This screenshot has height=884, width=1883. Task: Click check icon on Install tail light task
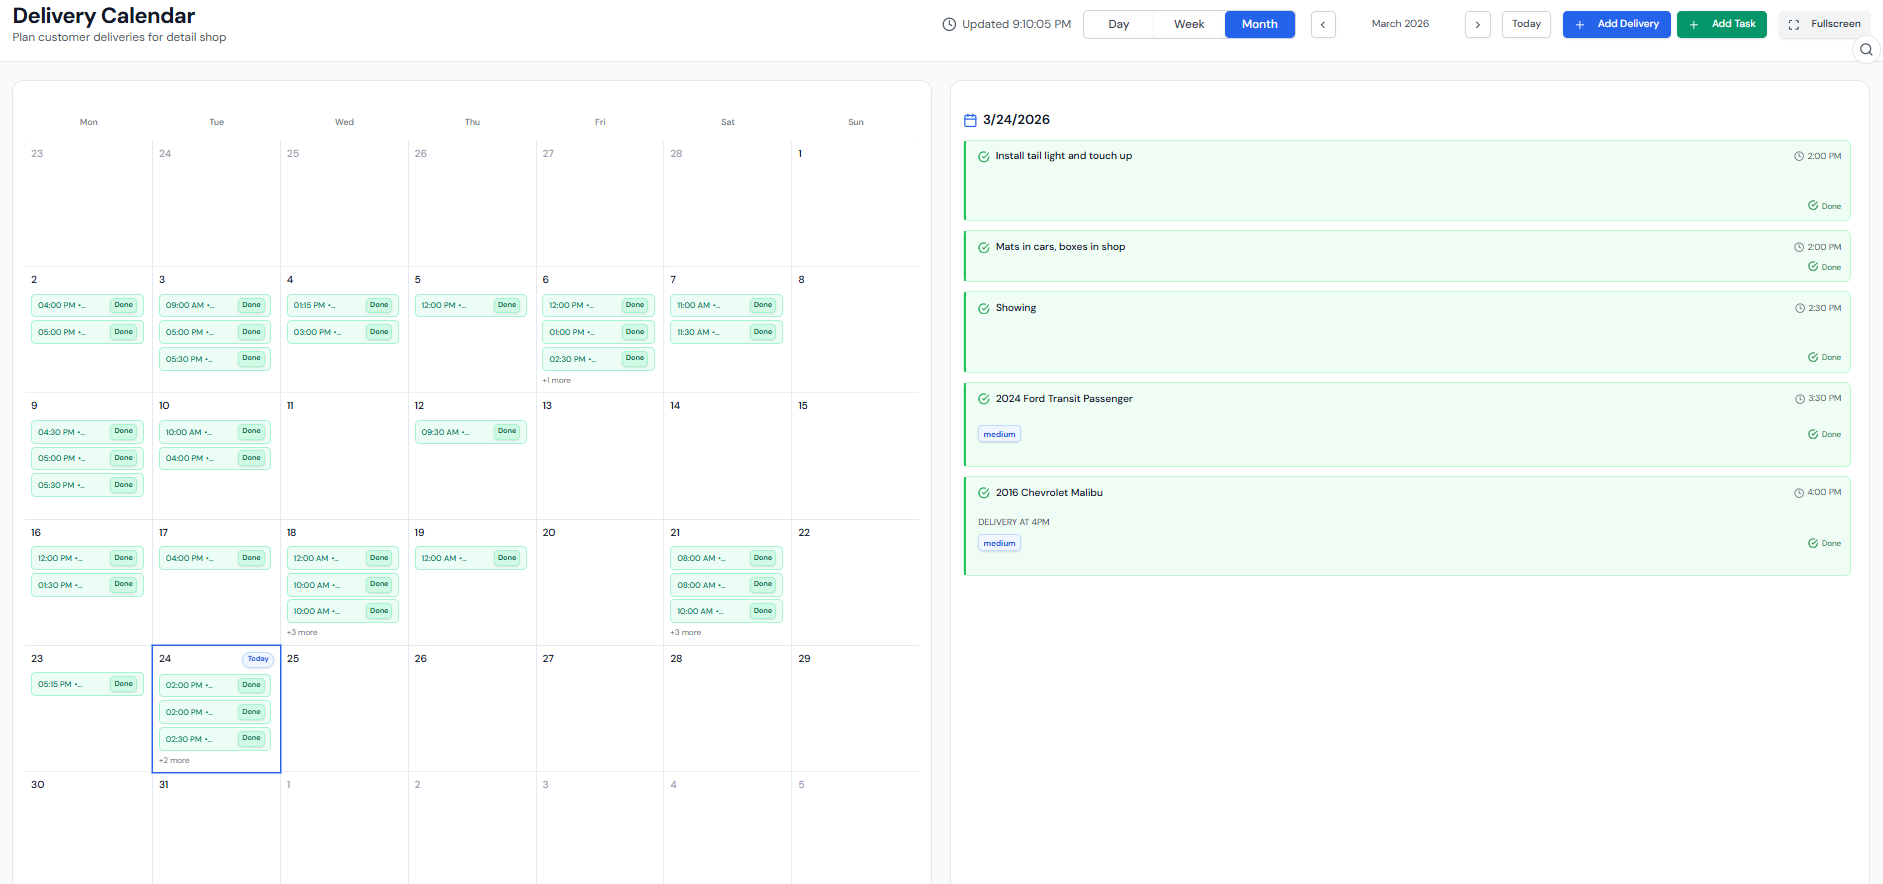[x=984, y=156]
